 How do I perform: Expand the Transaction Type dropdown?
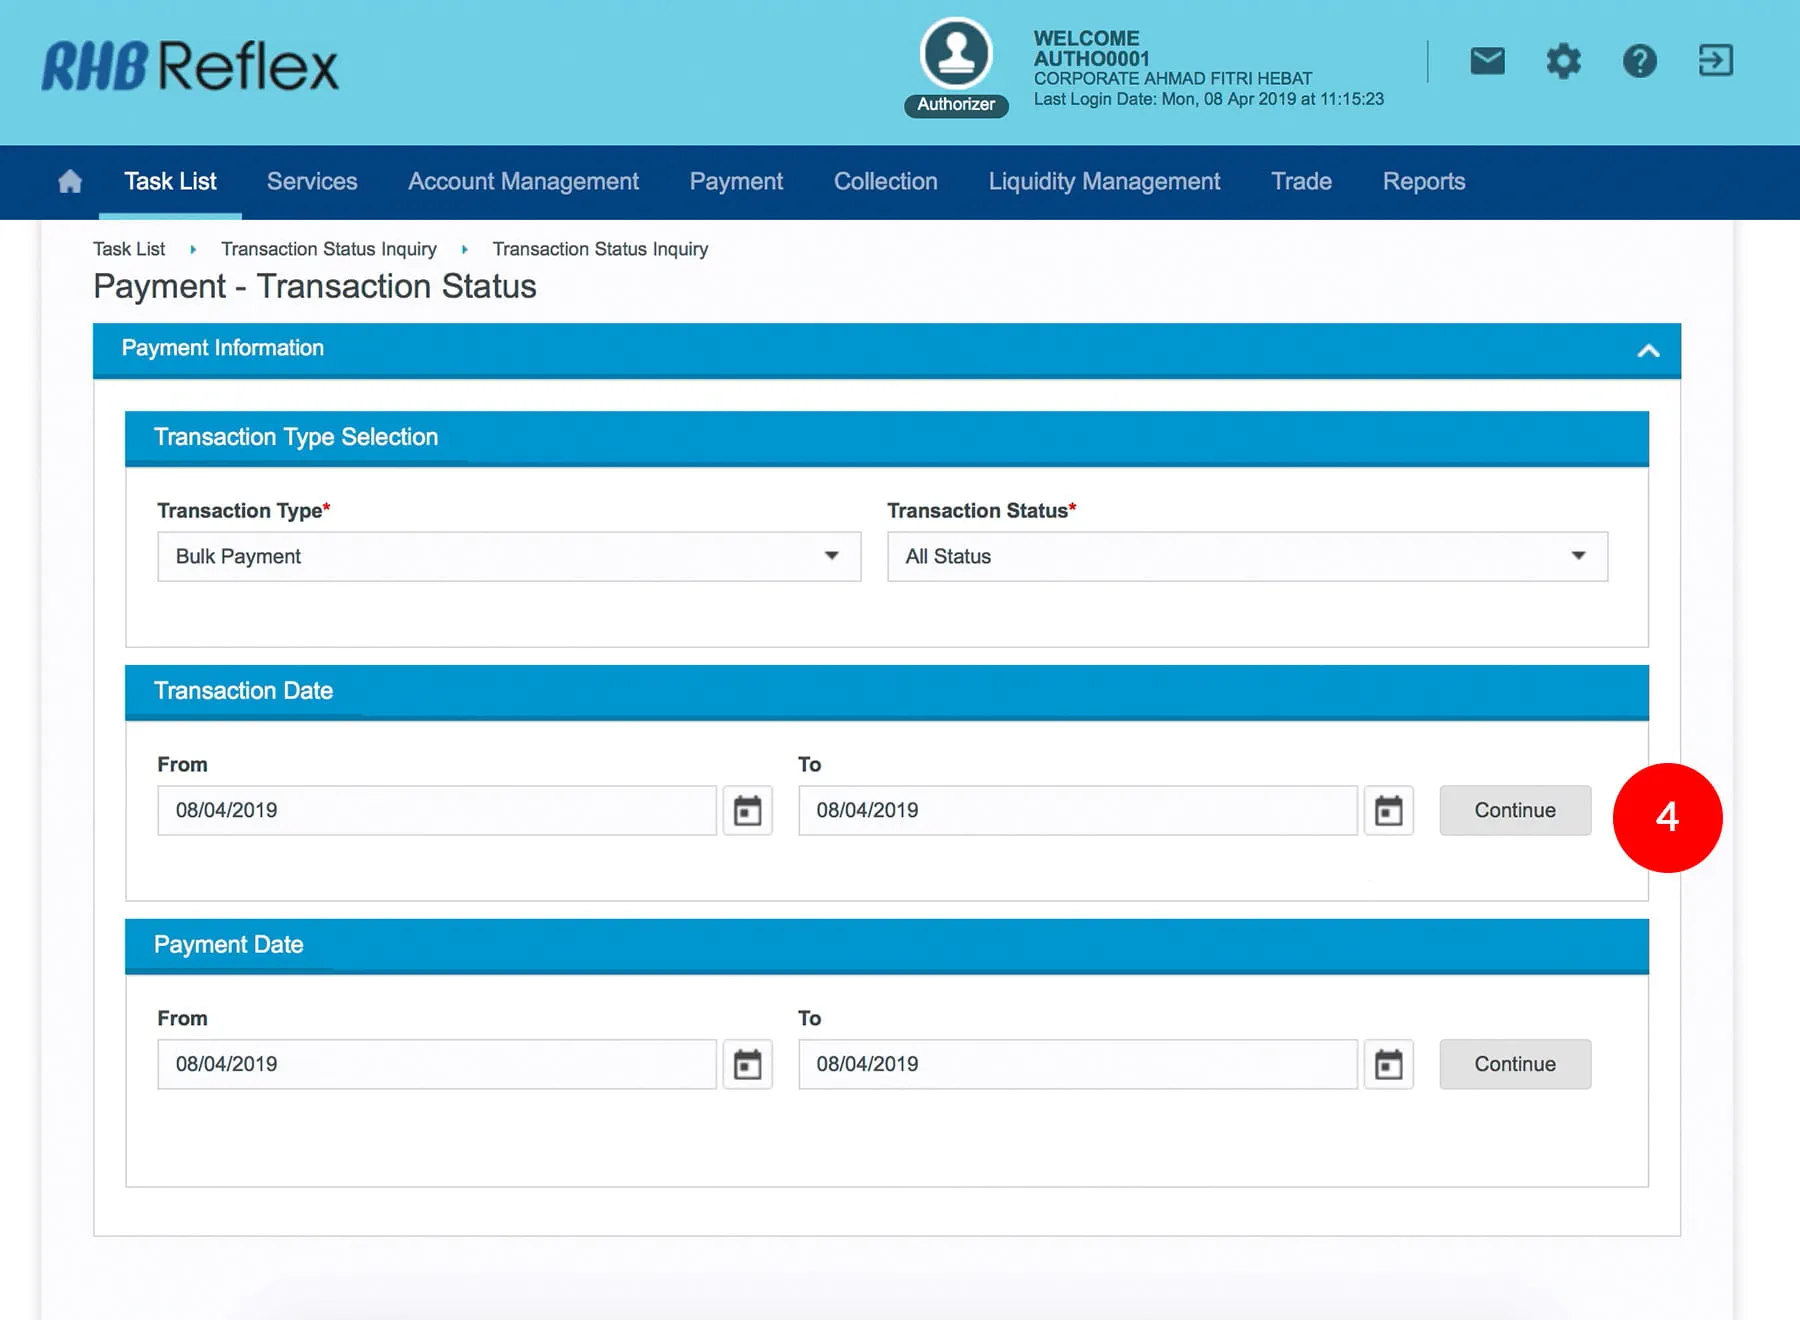click(x=508, y=557)
